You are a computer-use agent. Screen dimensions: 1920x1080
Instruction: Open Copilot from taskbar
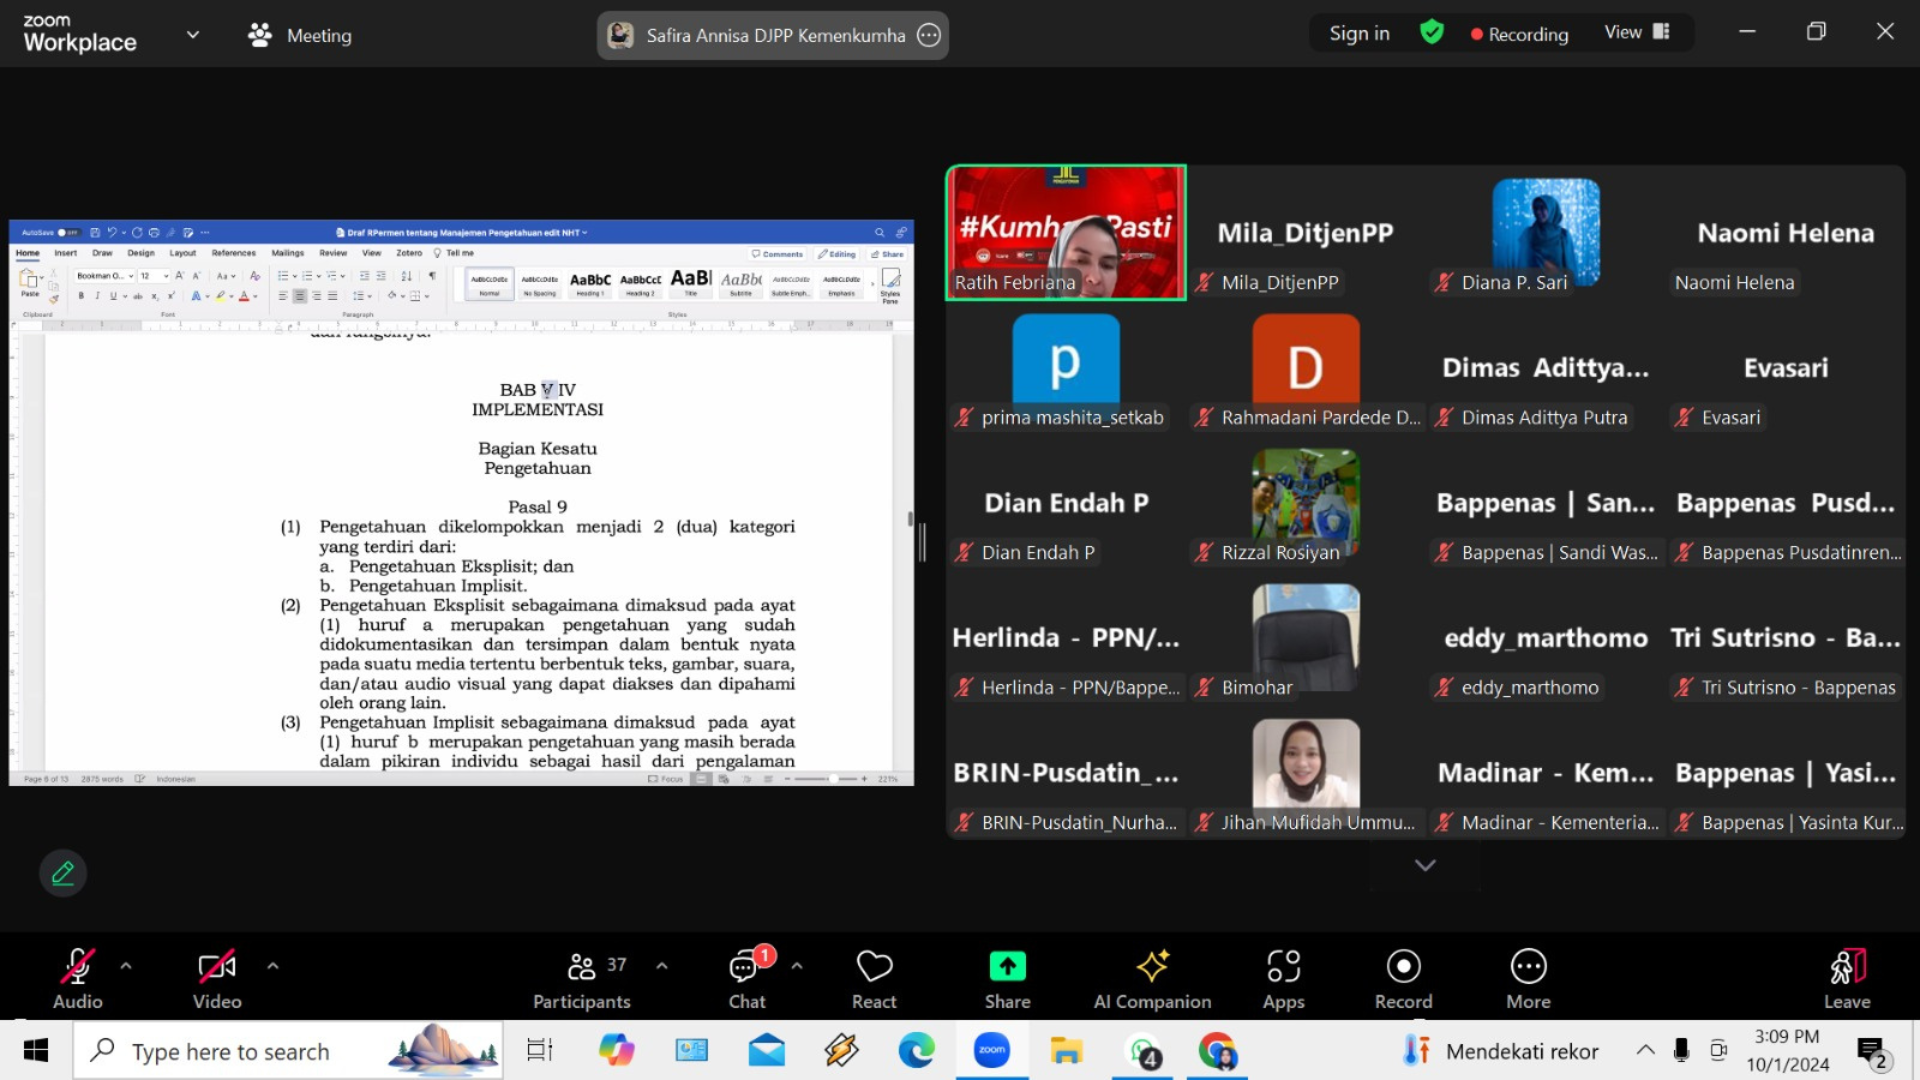coord(616,1051)
